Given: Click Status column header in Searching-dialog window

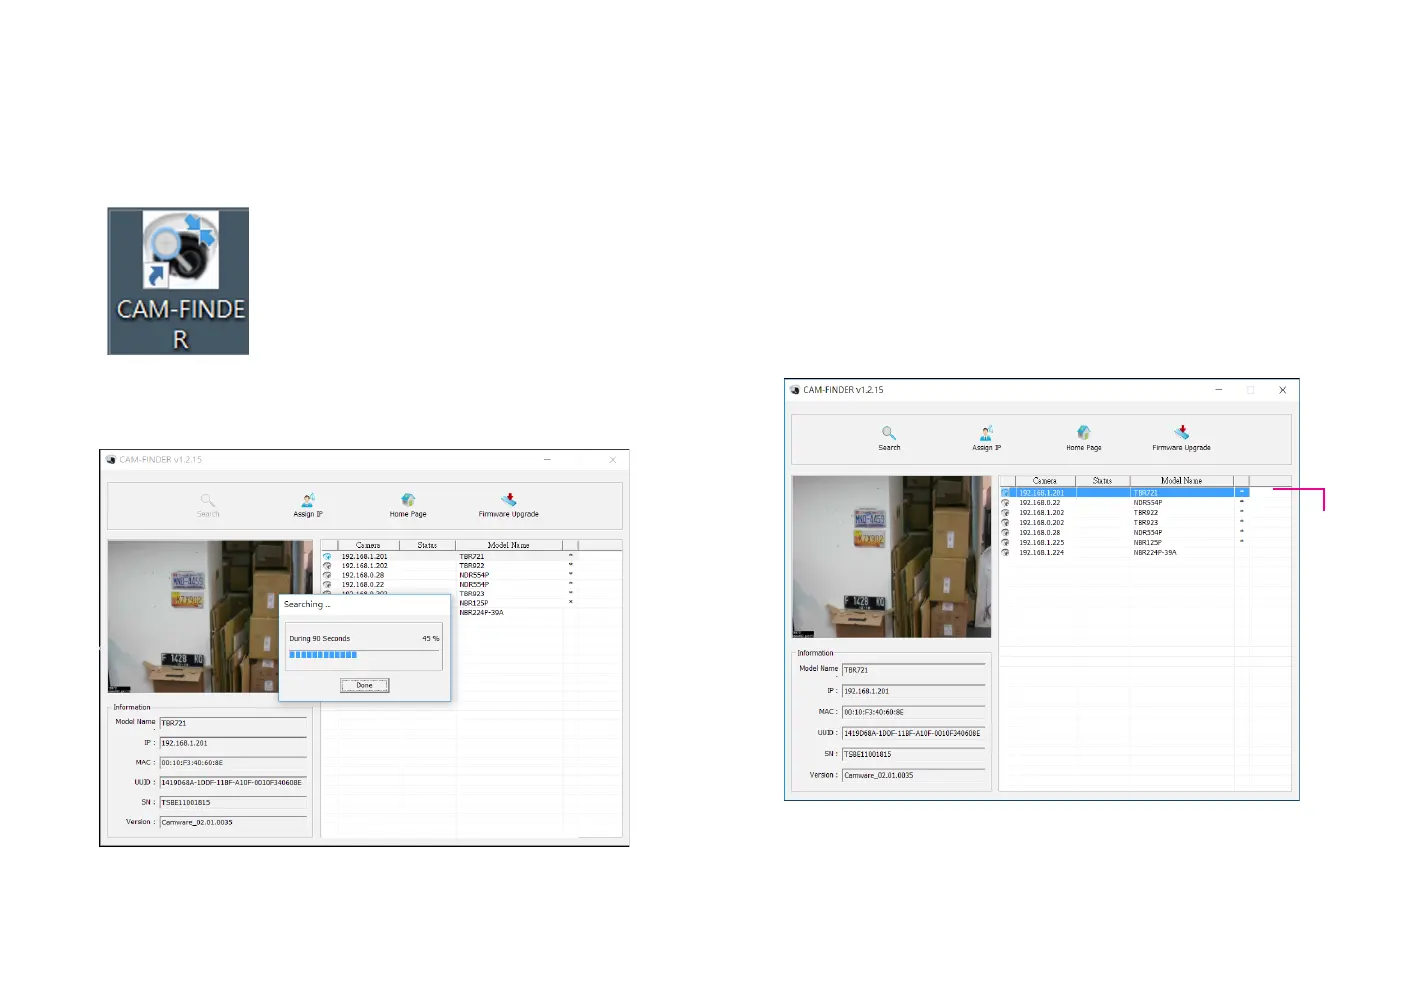Looking at the screenshot, I should tap(427, 545).
